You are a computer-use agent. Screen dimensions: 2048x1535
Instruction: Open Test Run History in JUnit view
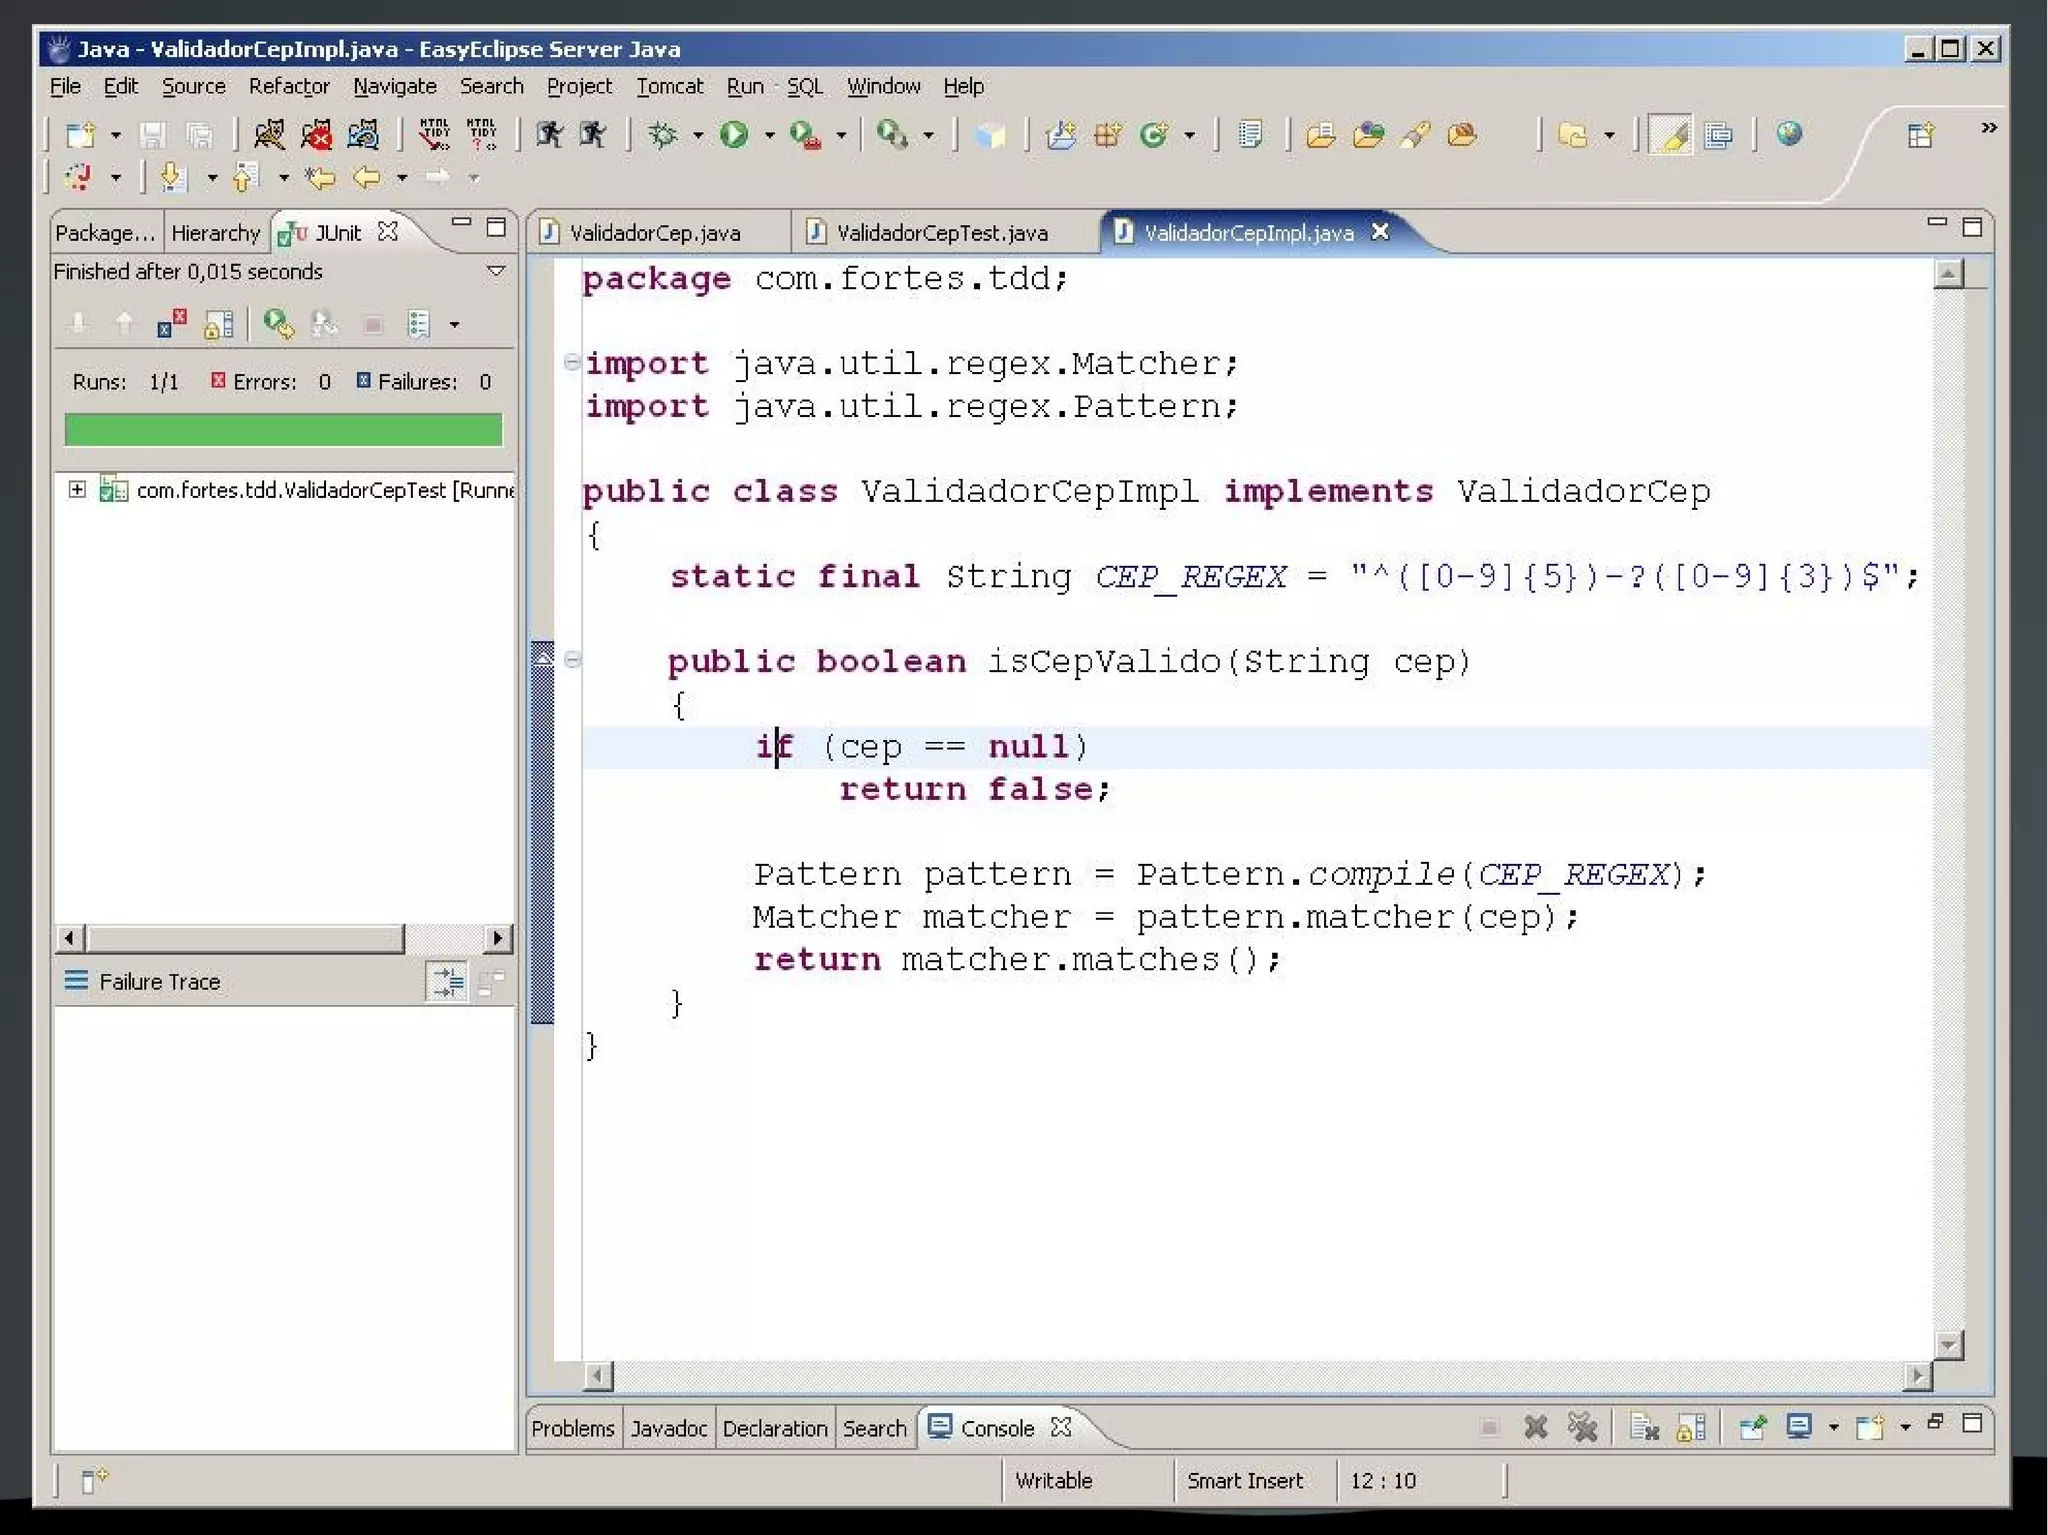pyautogui.click(x=419, y=324)
